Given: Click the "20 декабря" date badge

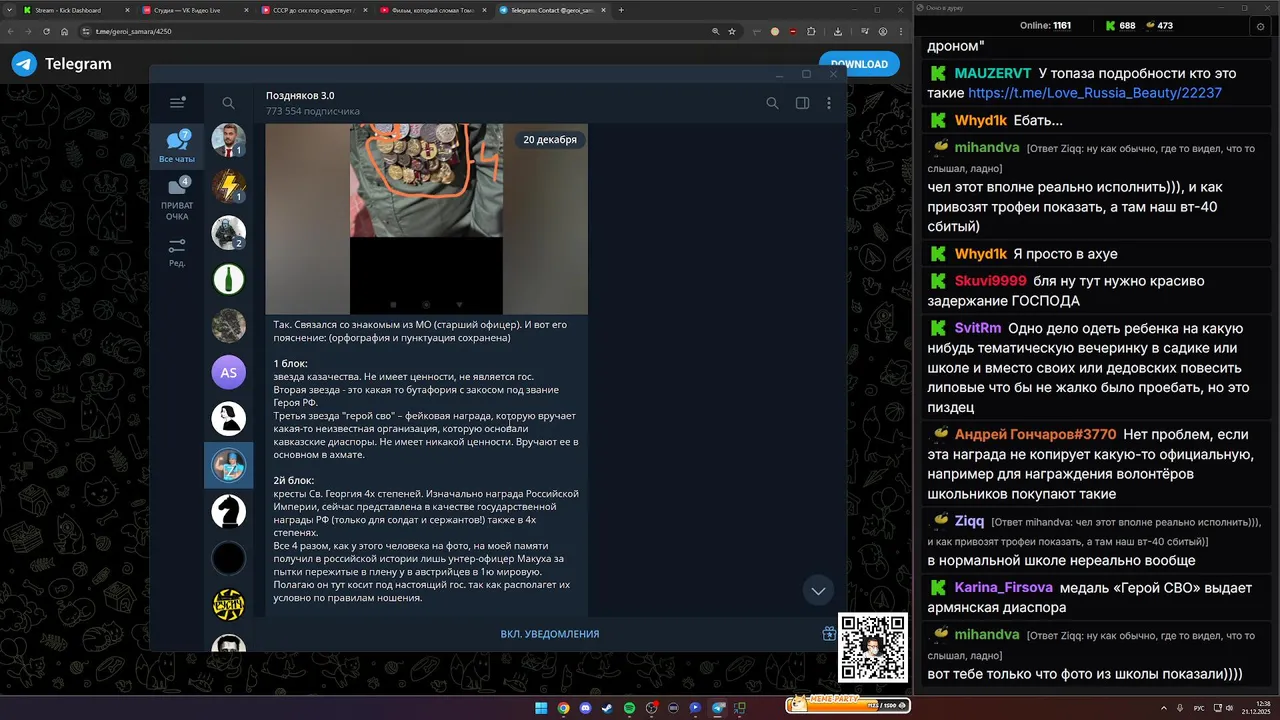Looking at the screenshot, I should (550, 140).
